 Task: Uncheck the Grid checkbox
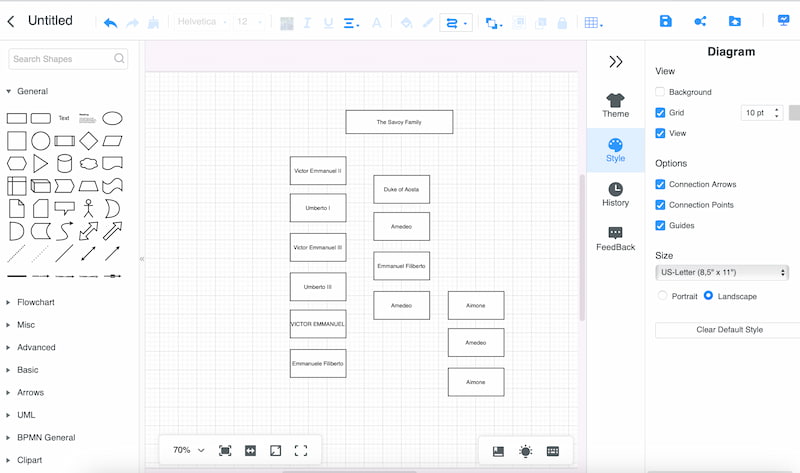660,113
